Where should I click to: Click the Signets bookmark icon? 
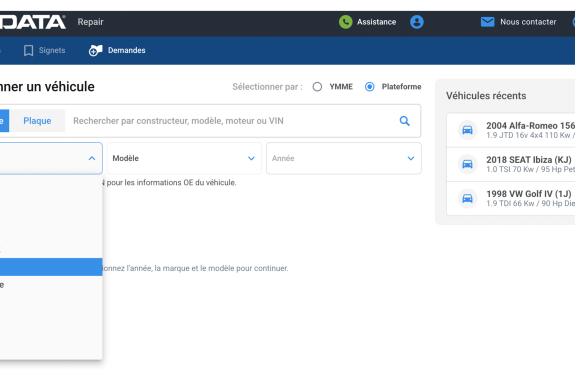tap(28, 50)
